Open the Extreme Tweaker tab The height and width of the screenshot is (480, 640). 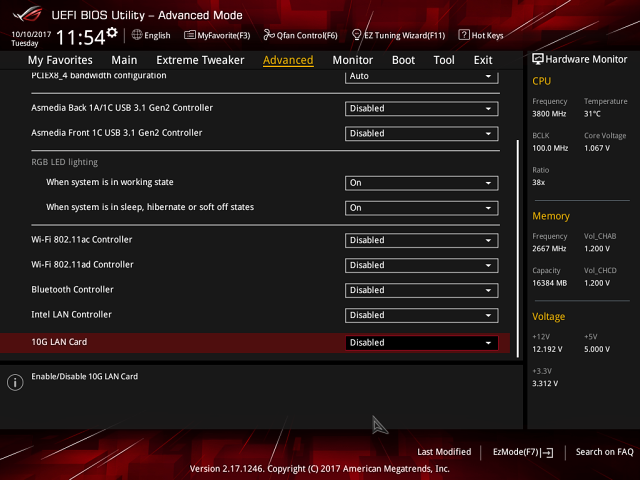pos(200,60)
